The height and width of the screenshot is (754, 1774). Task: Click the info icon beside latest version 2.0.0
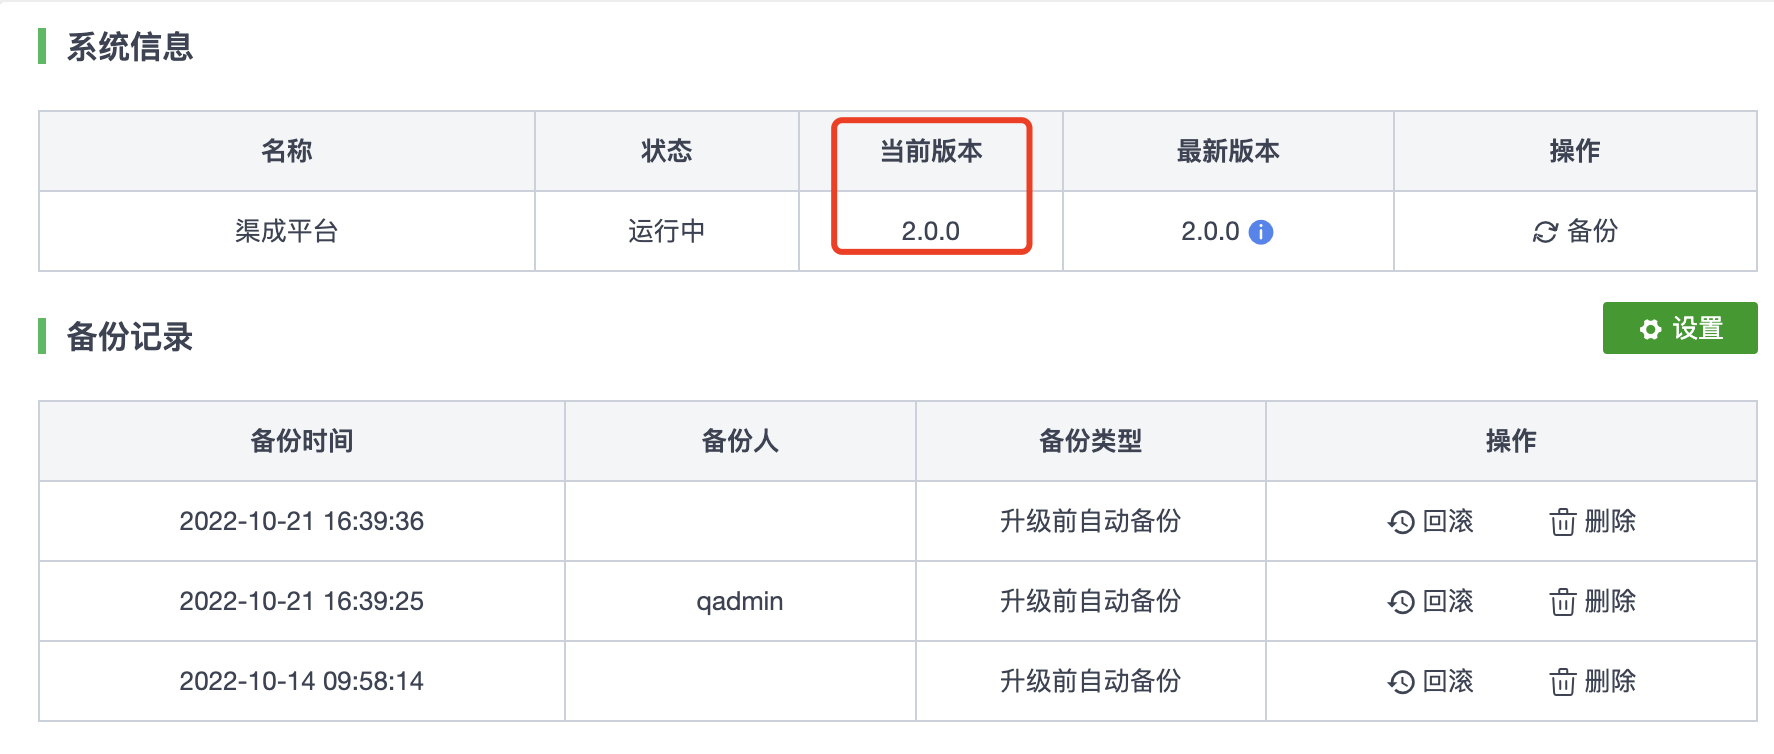click(1262, 232)
